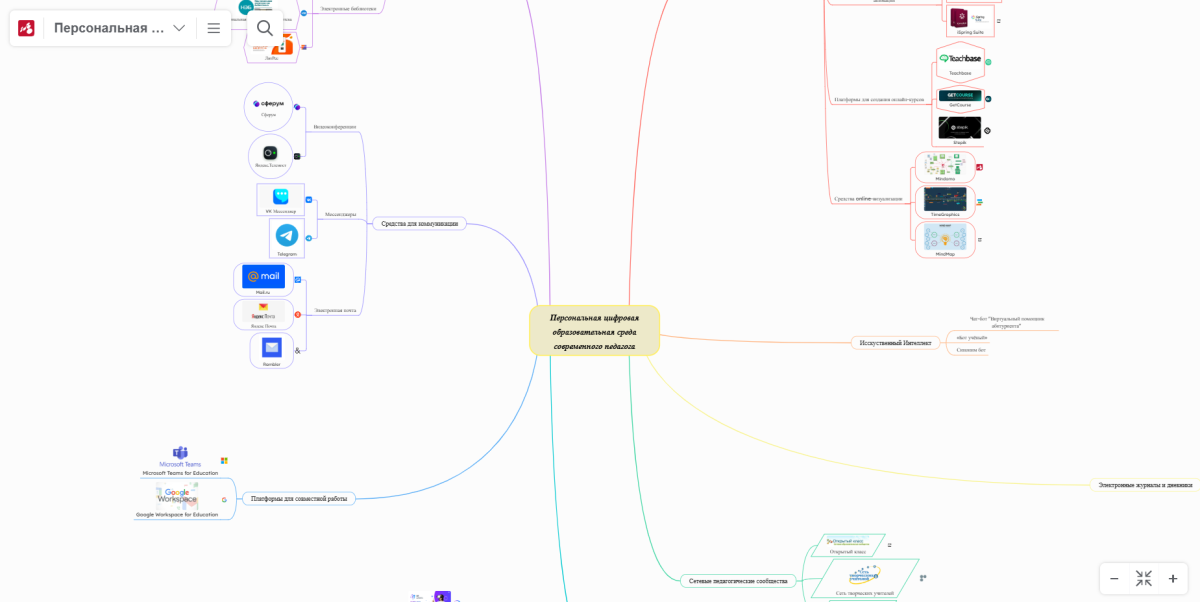Select the Сферум videoconference icon

267,103
